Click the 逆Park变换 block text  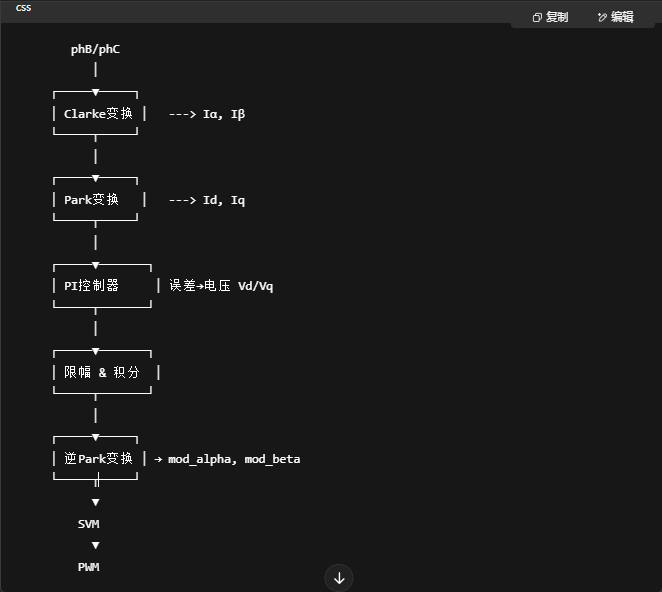tap(98, 459)
